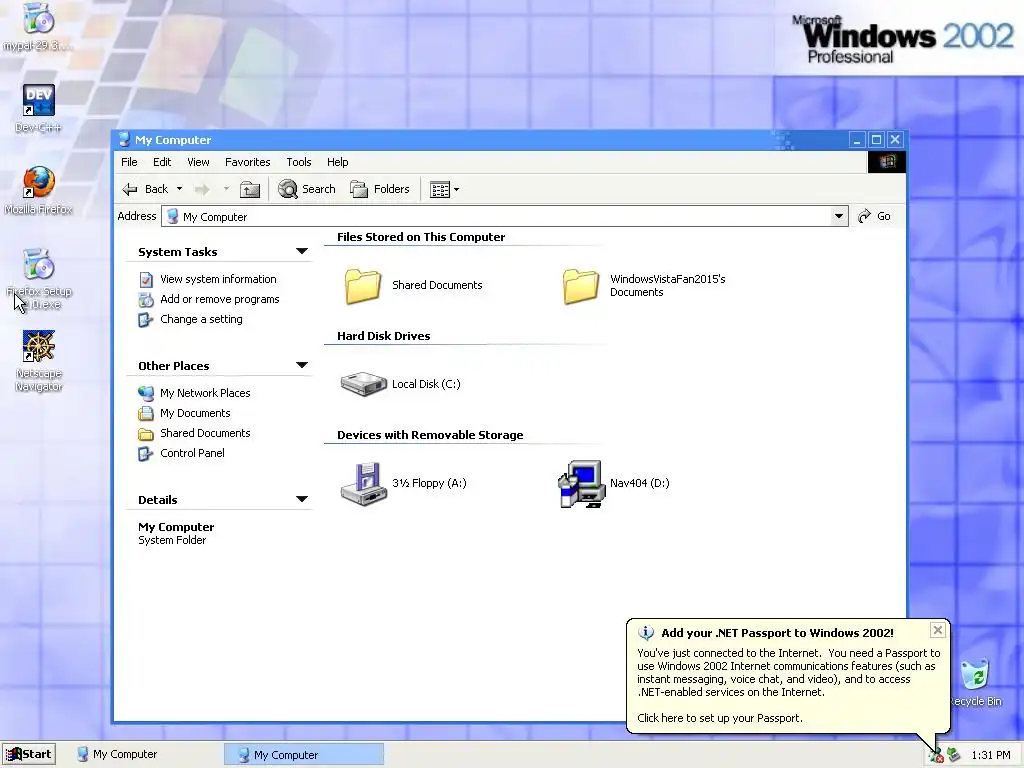Click the My Computer window title icon
The height and width of the screenshot is (768, 1024).
tap(124, 139)
